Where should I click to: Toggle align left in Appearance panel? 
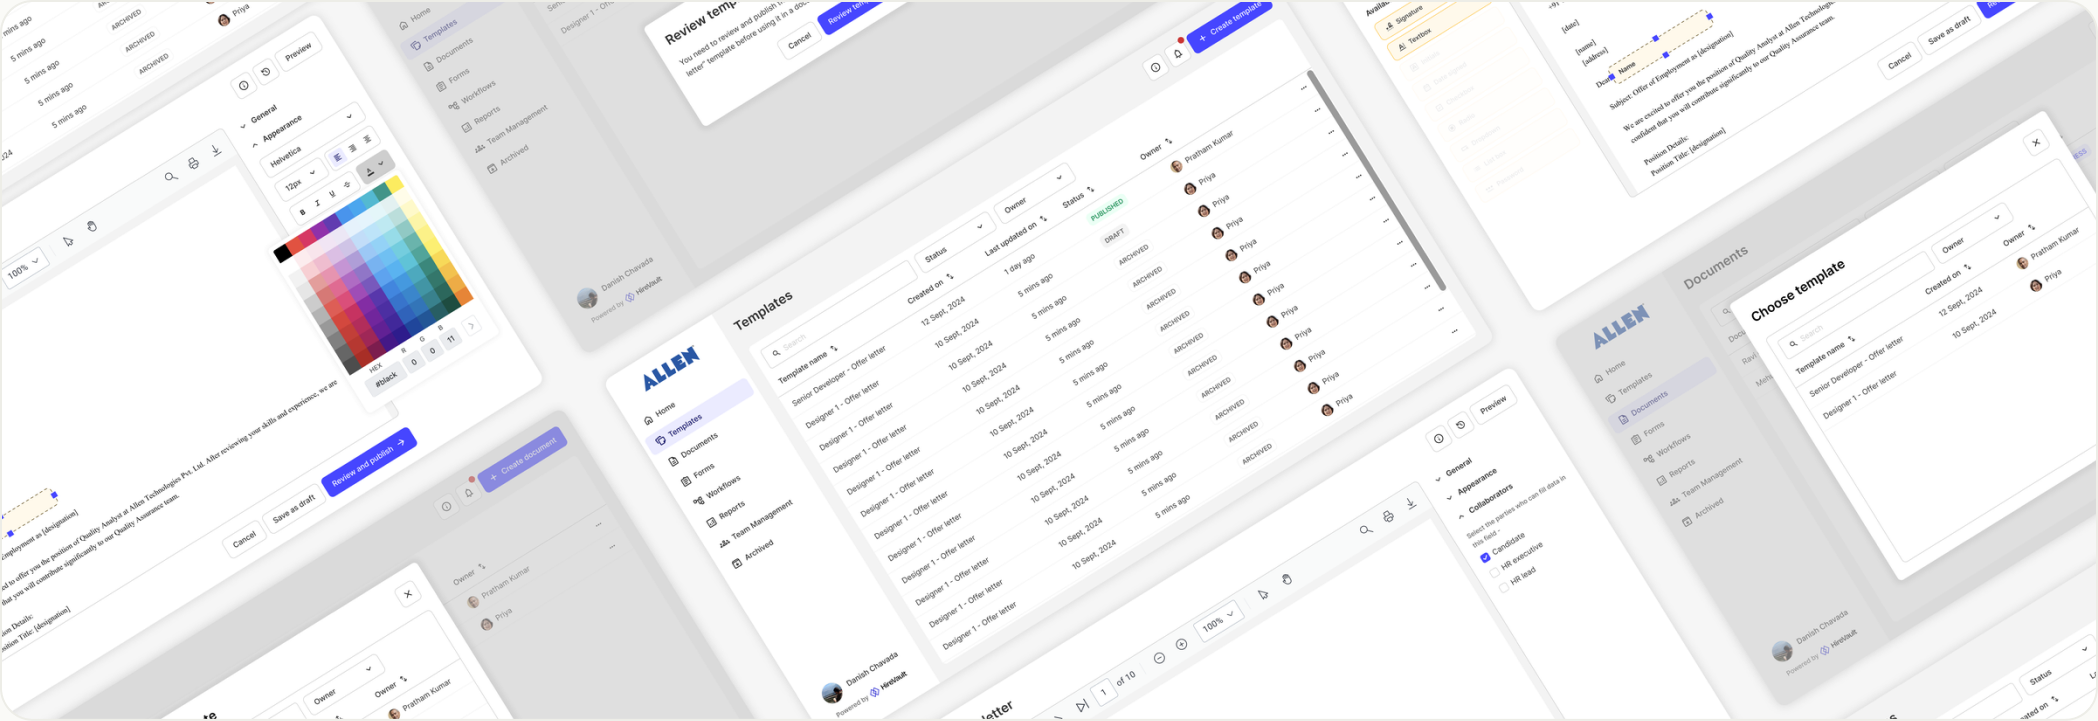coord(338,157)
